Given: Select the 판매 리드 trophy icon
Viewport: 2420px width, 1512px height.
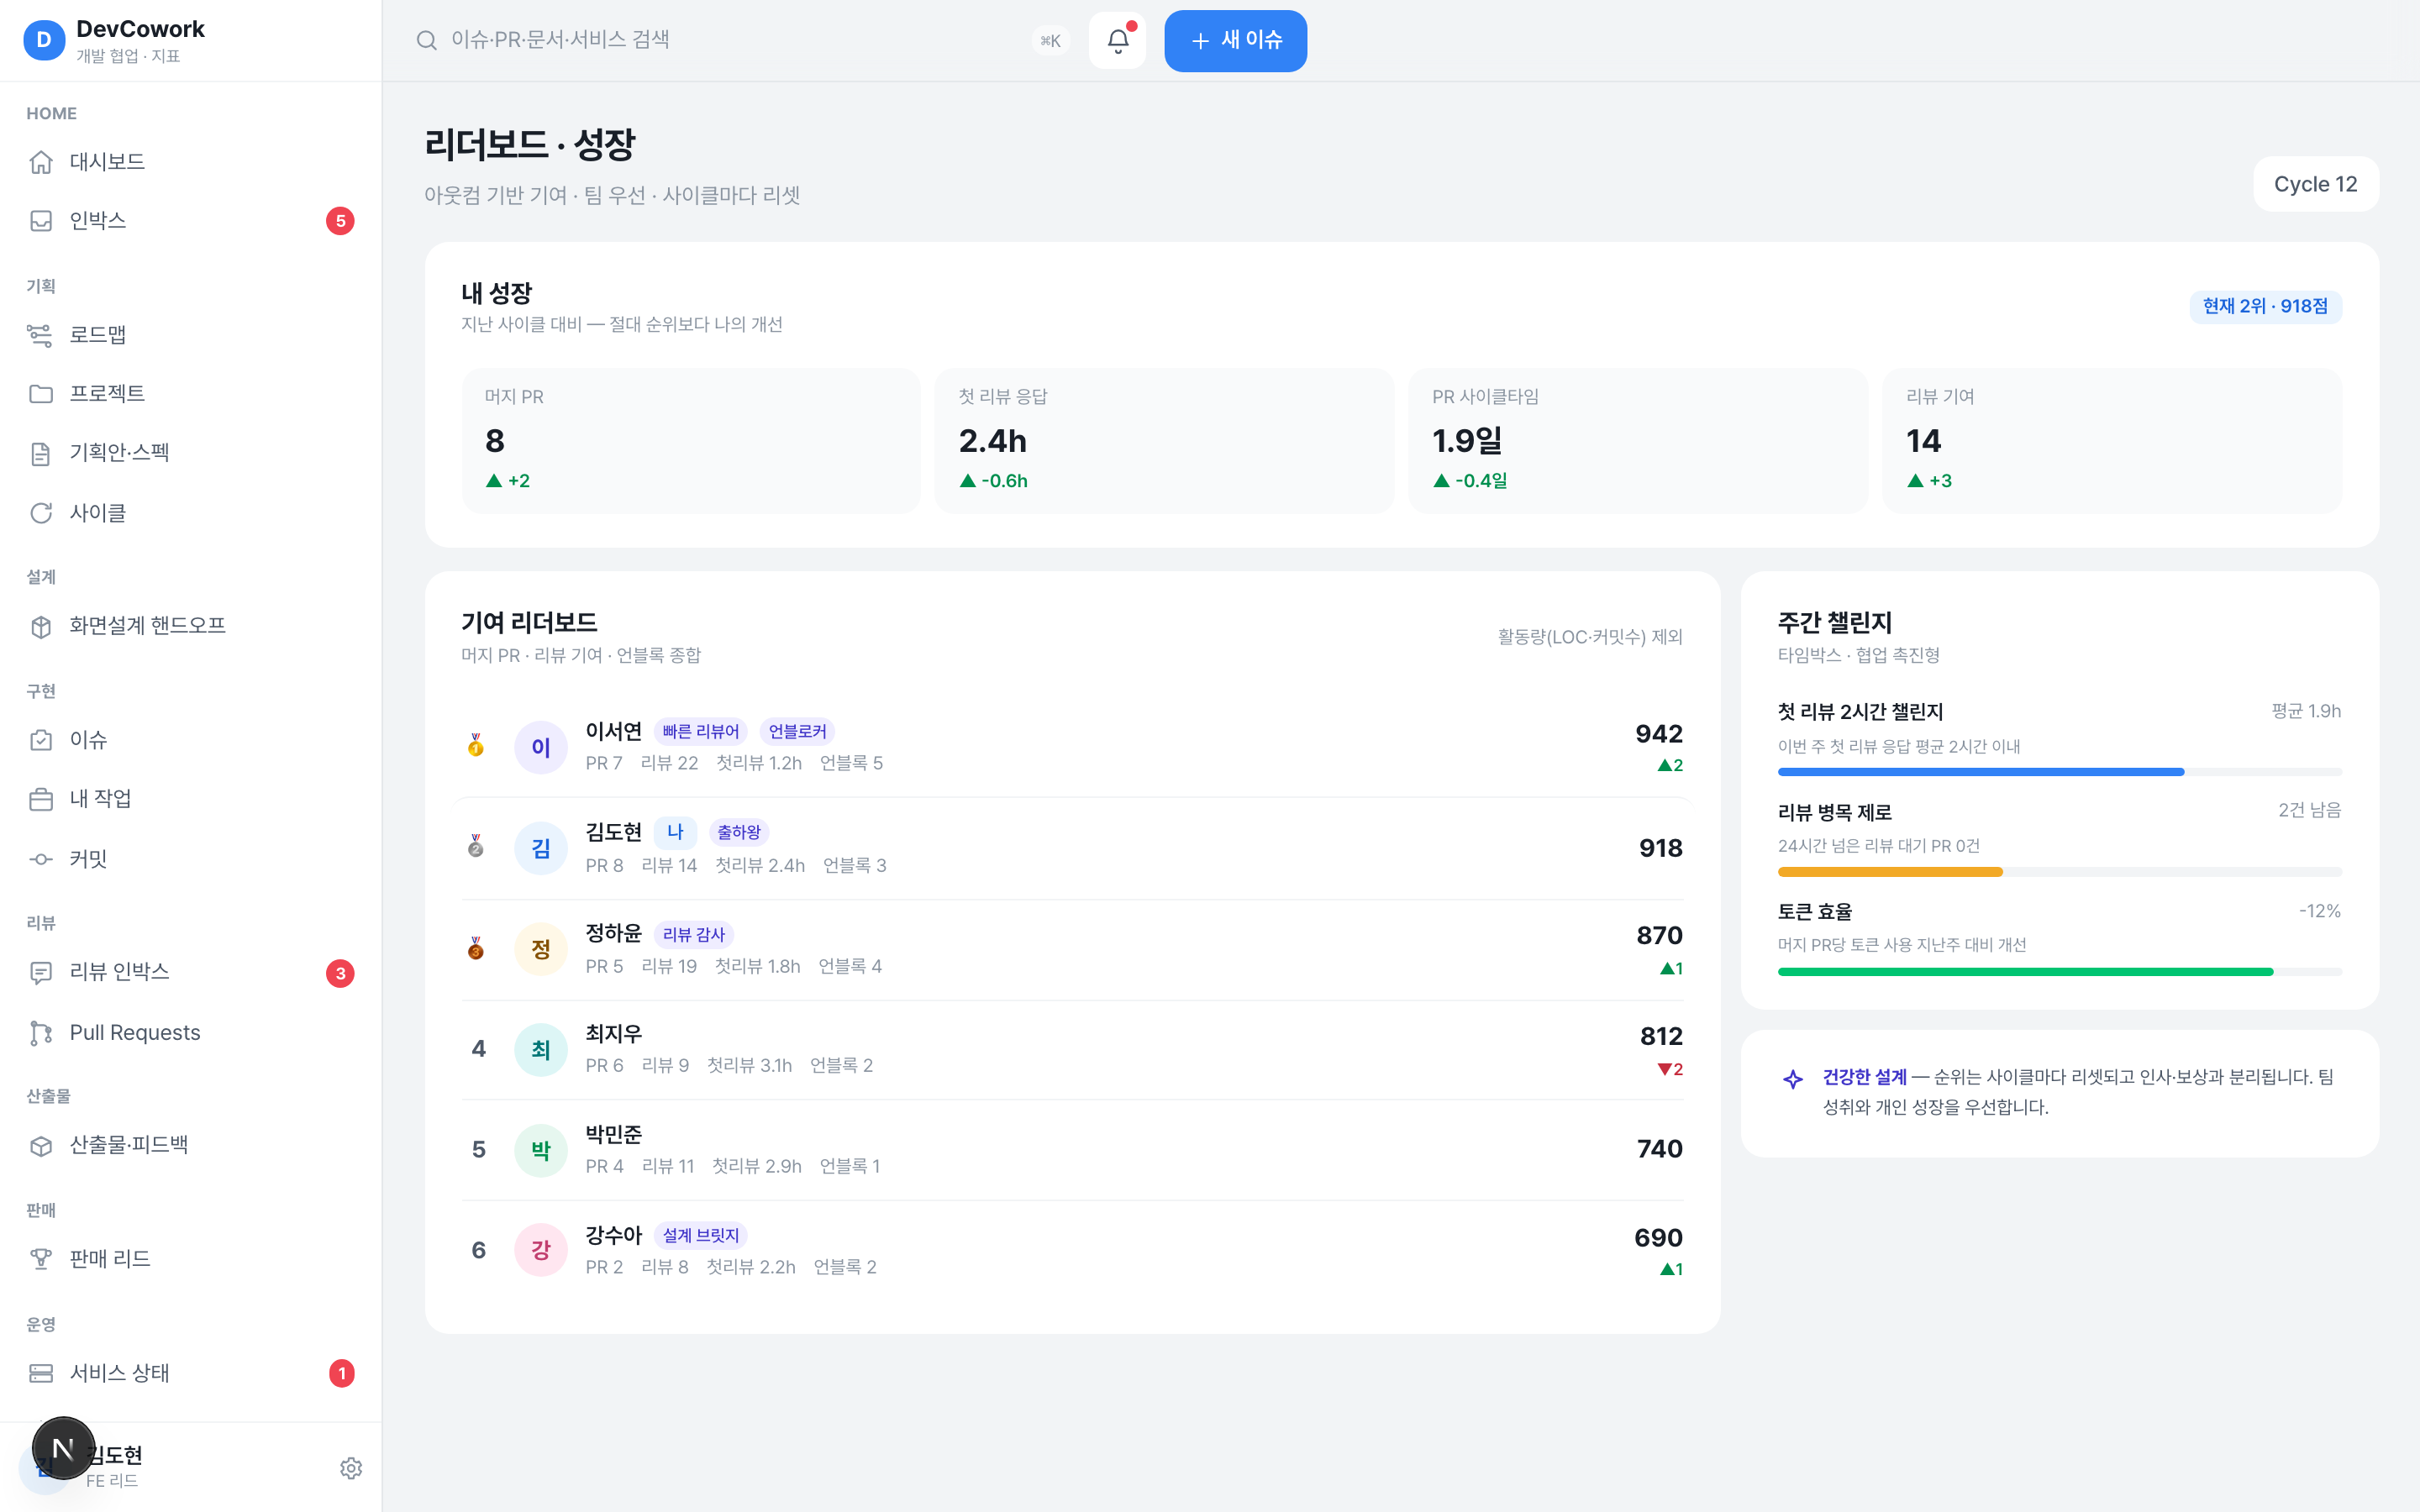Looking at the screenshot, I should pyautogui.click(x=41, y=1259).
